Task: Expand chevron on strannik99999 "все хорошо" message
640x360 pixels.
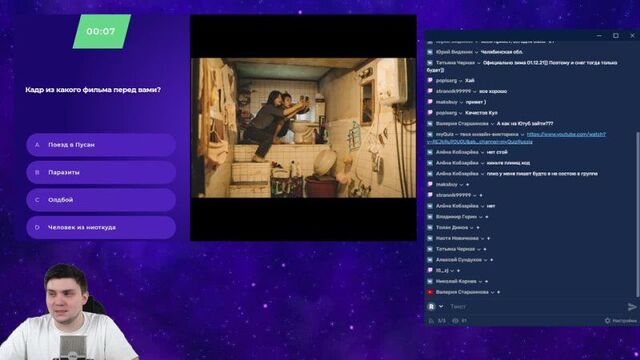Action: coord(475,91)
